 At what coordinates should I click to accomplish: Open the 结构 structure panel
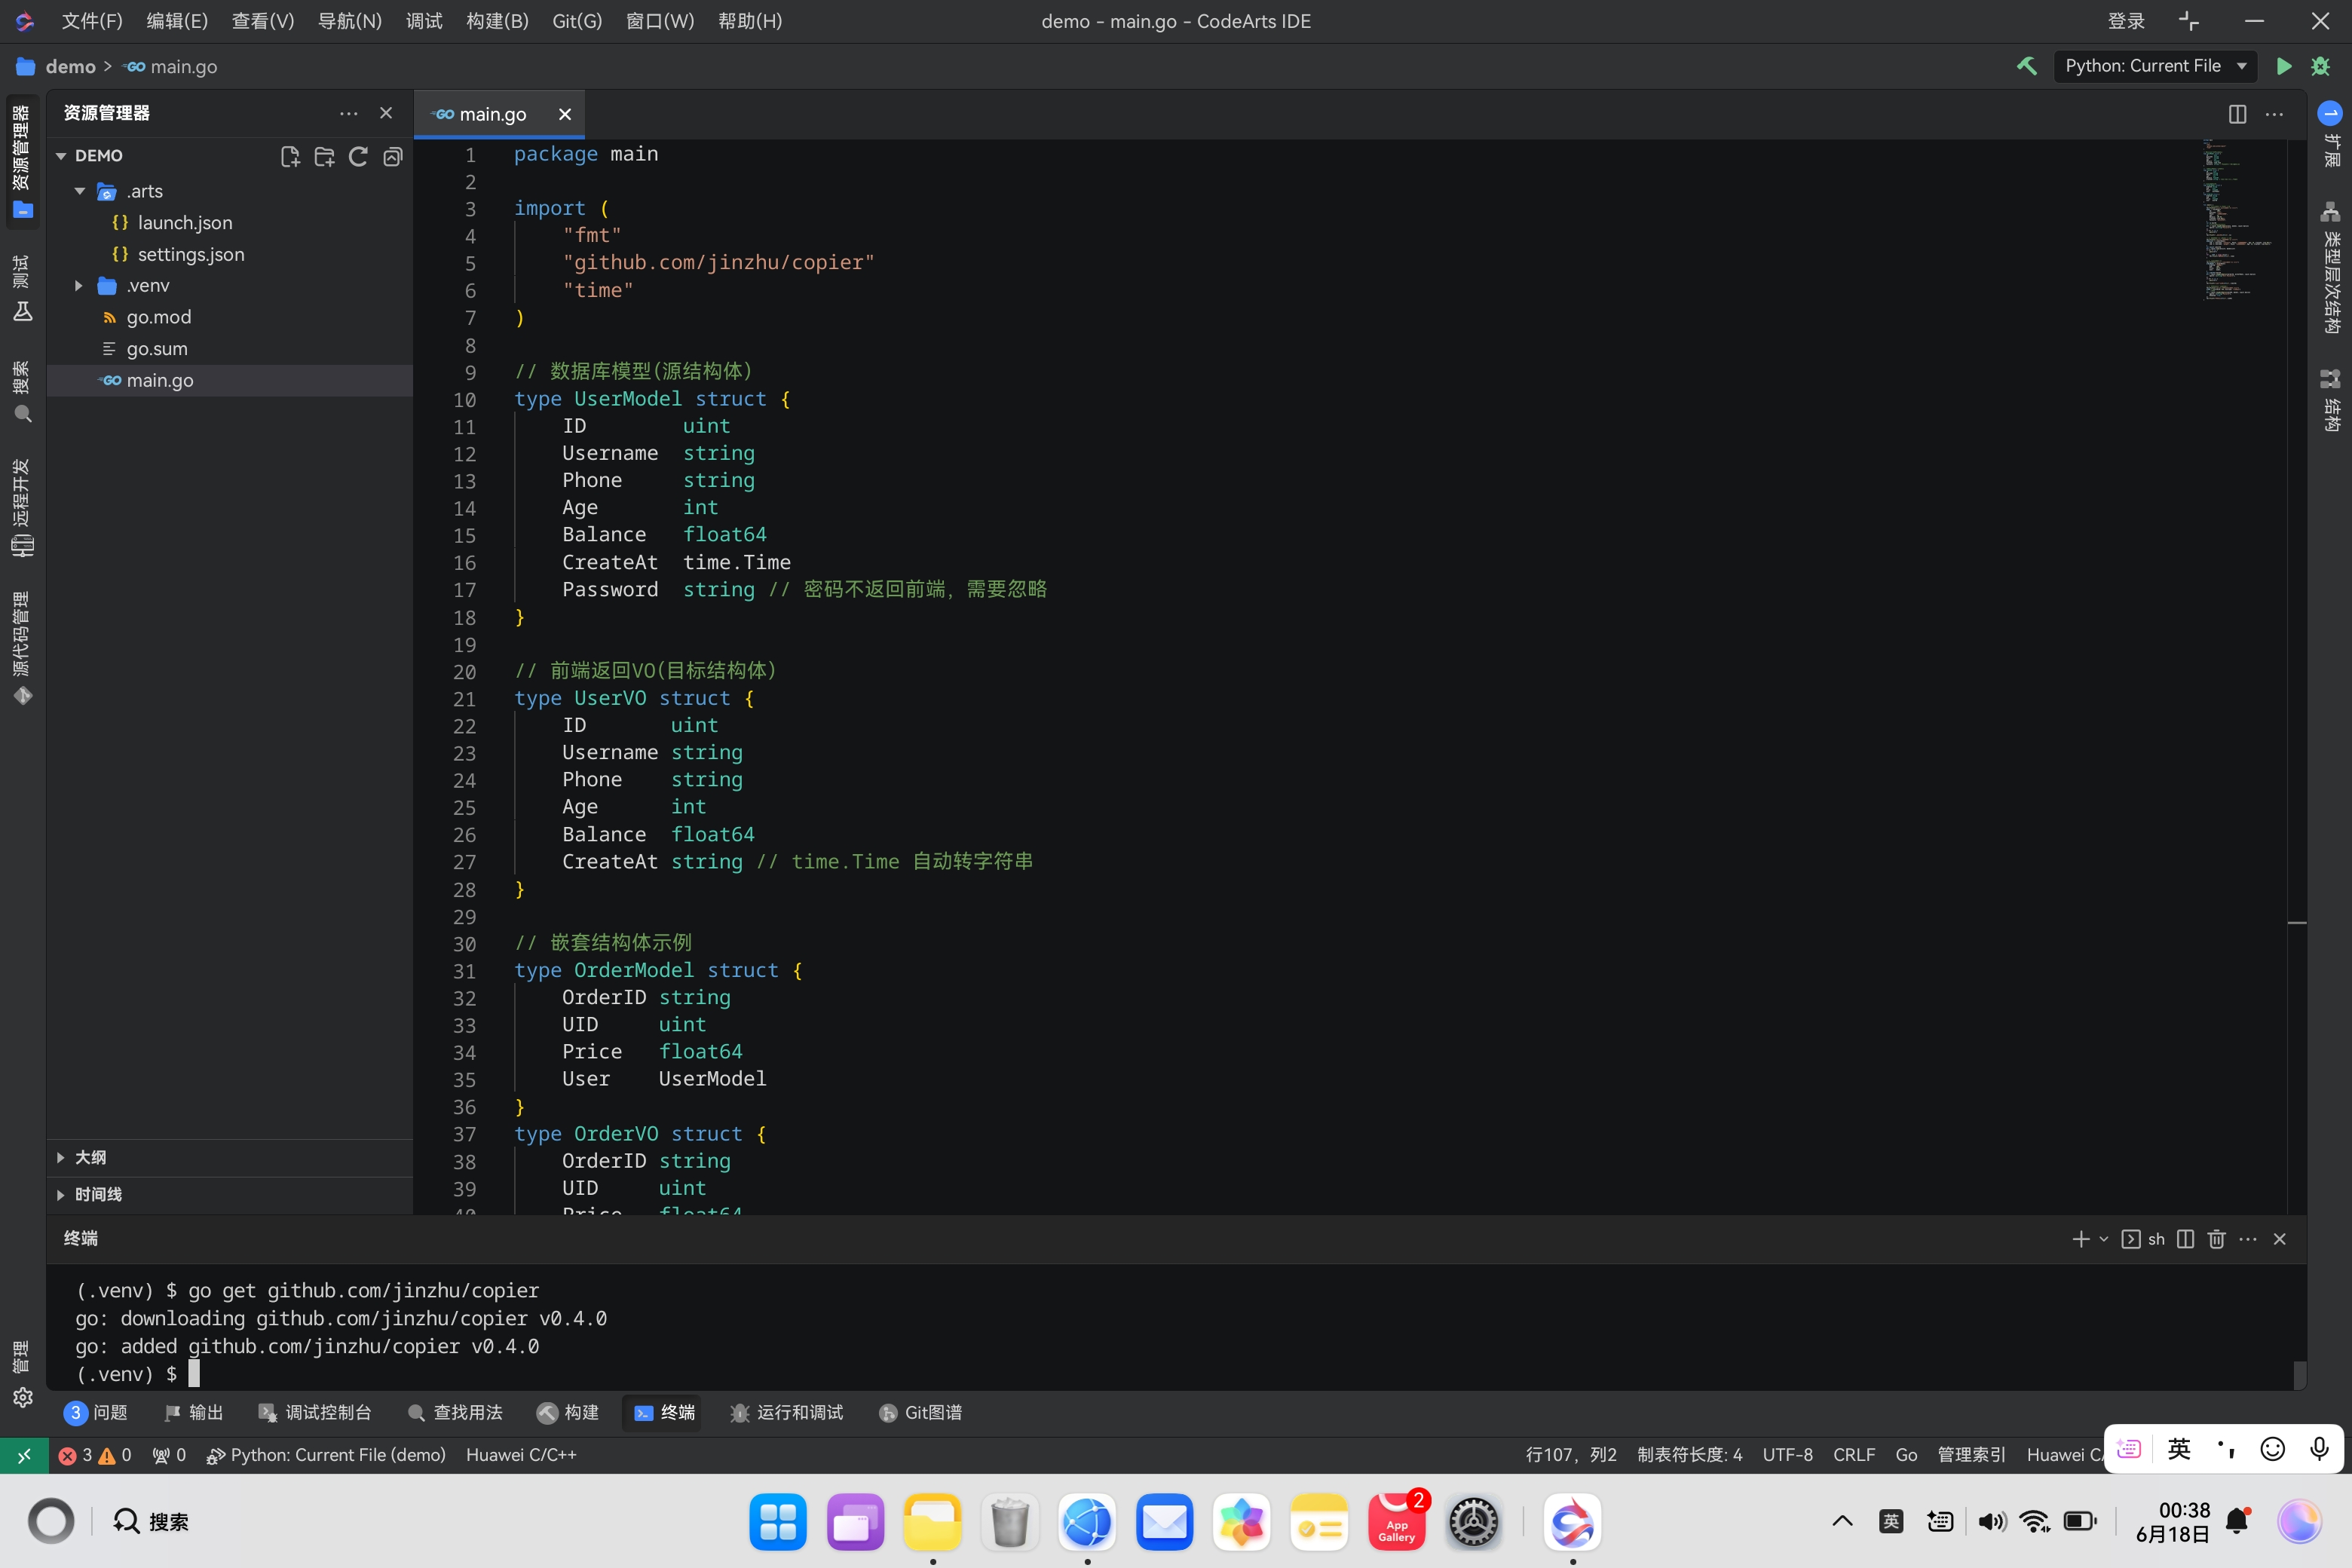coord(2331,400)
